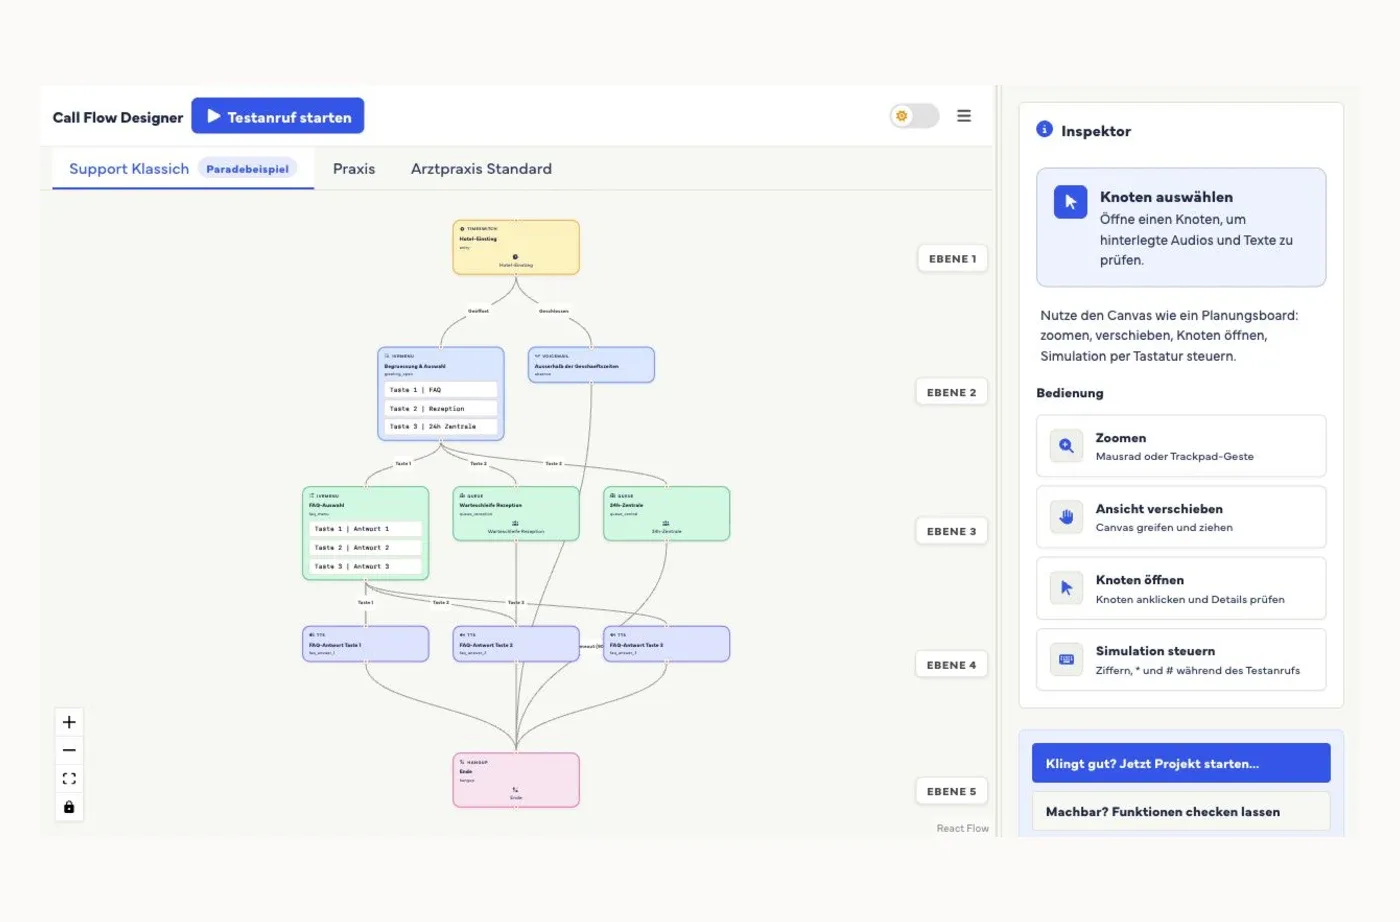Start a test call with Testanruf starten
Screen dimensions: 1400x922
tap(278, 116)
